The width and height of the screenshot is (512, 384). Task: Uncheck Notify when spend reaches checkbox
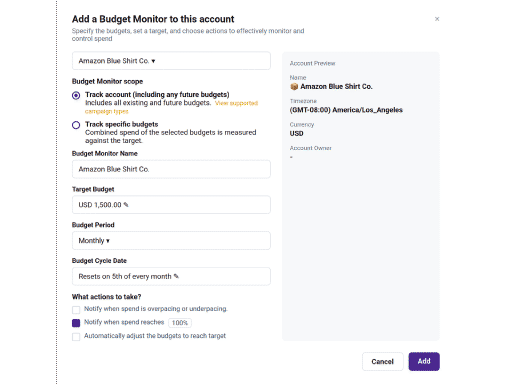pos(76,323)
